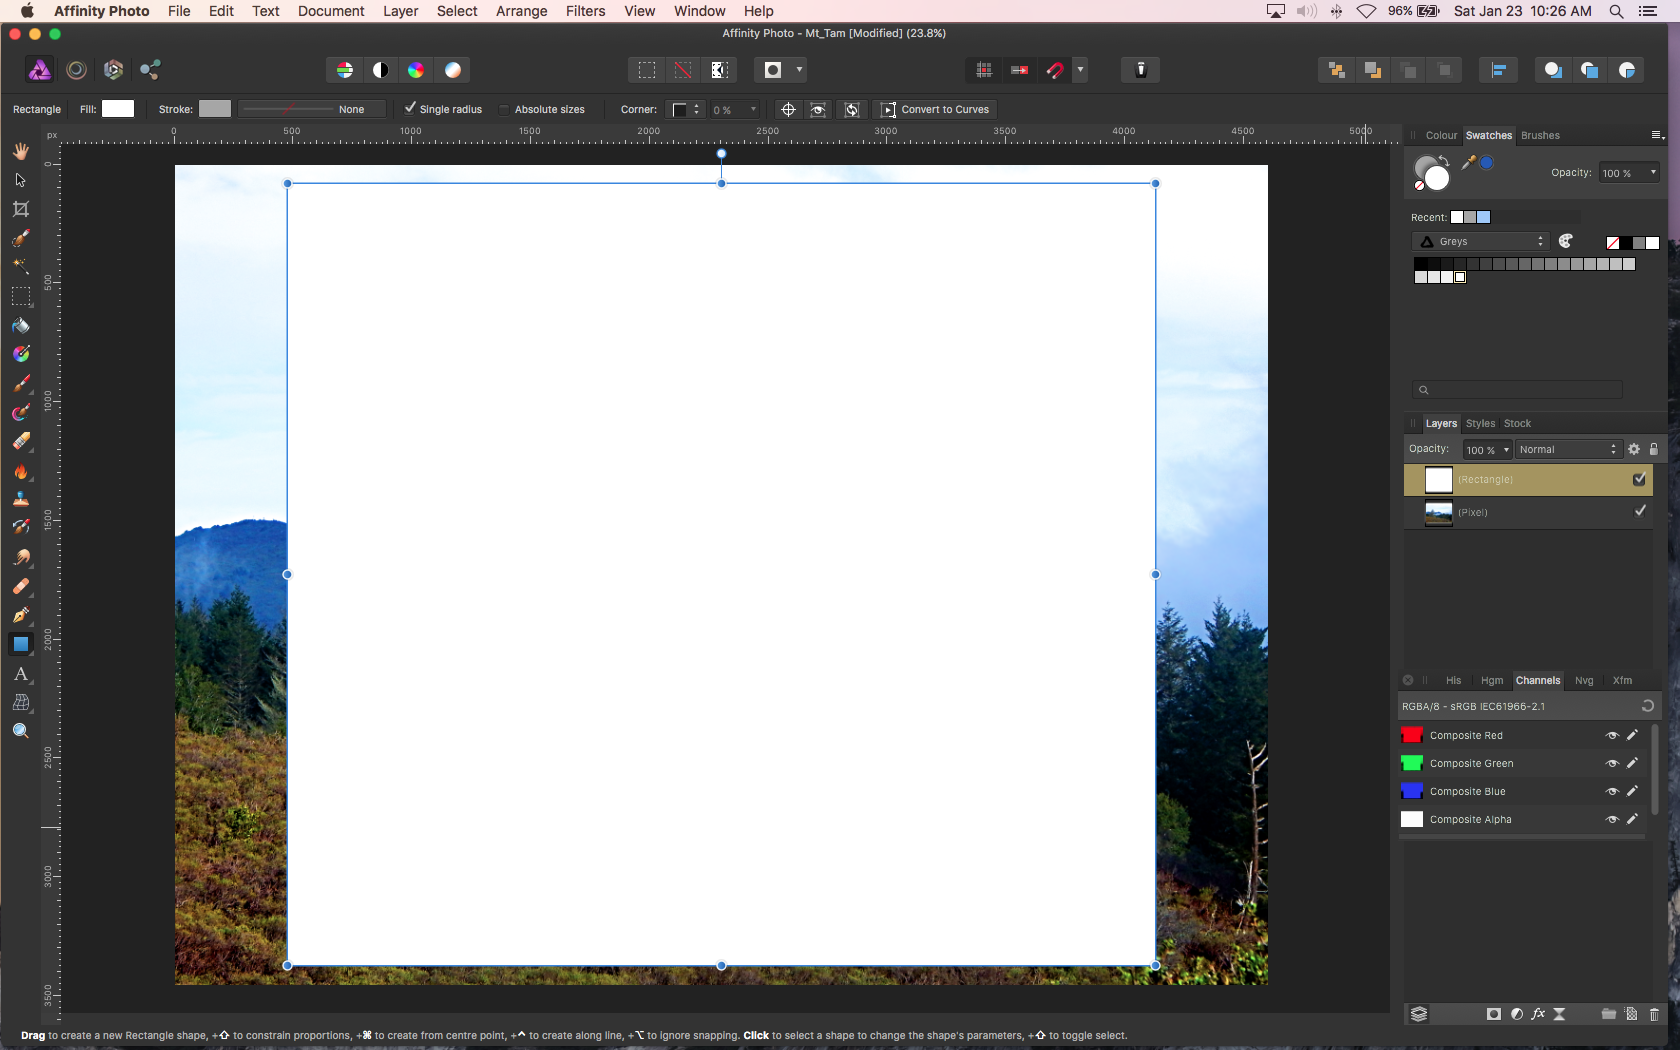Hide the Composite Red channel
The height and width of the screenshot is (1050, 1680).
1612,736
